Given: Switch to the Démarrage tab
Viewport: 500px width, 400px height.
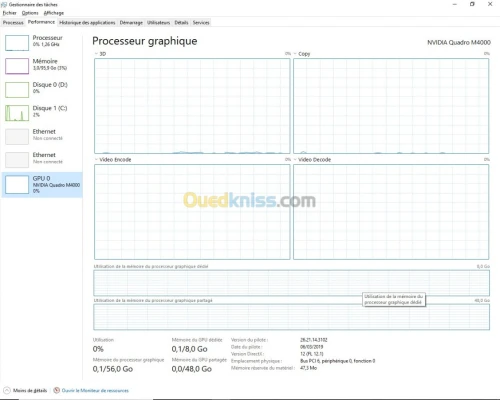Looking at the screenshot, I should [x=131, y=23].
